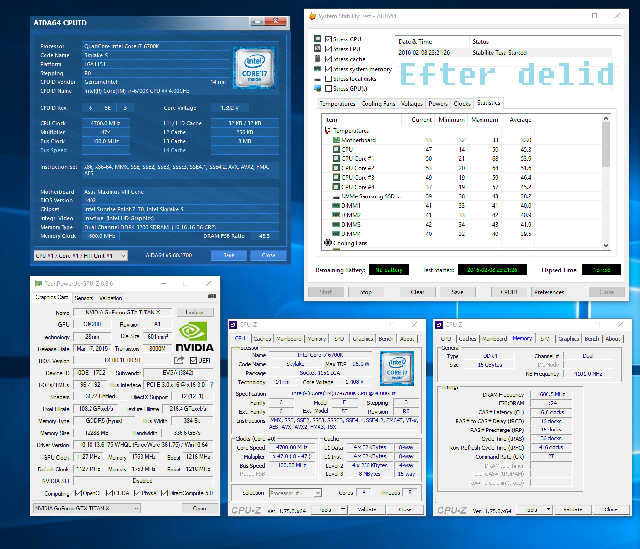Viewport: 640px width, 549px height.
Task: Open the CPU #1 / Core #1 dropdown in AIDA64 CPUID
Action: click(81, 256)
